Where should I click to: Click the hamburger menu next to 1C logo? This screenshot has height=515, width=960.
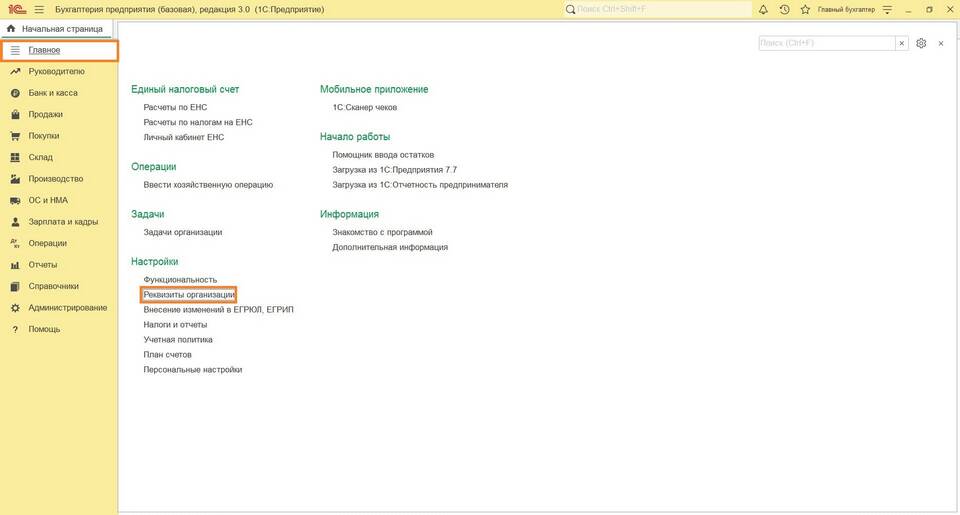pyautogui.click(x=39, y=9)
